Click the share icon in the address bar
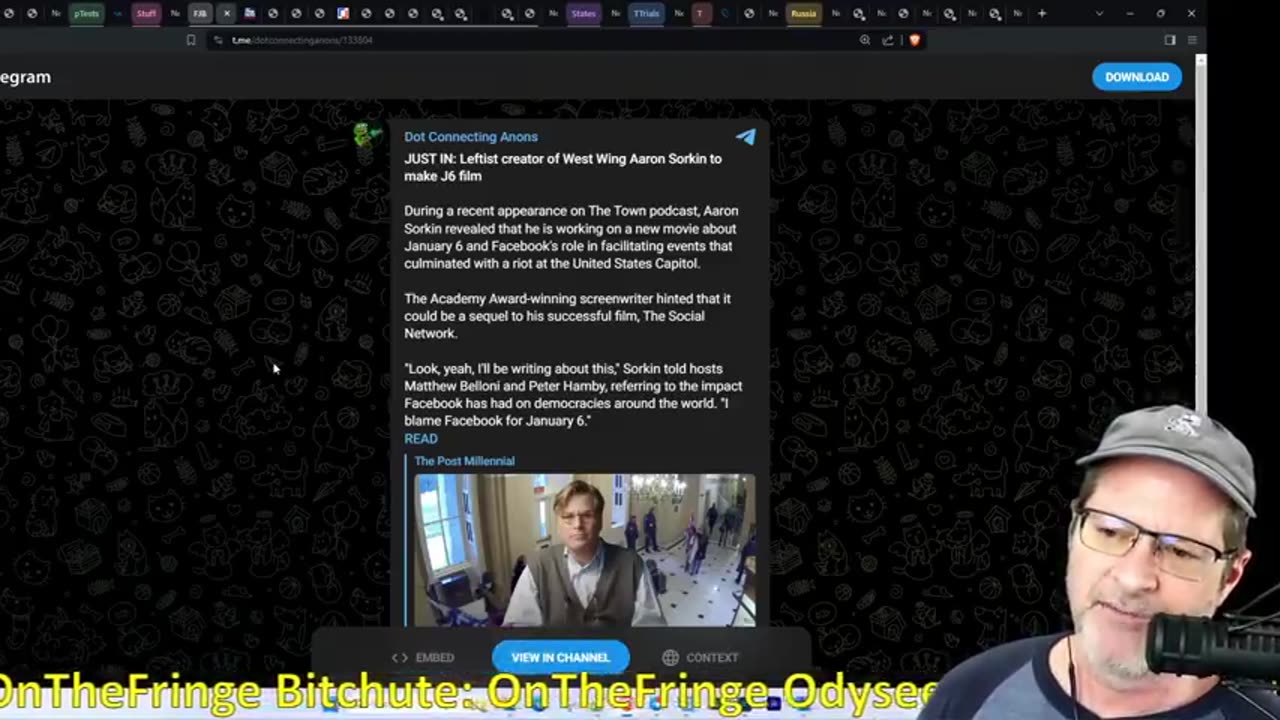 pyautogui.click(x=888, y=40)
